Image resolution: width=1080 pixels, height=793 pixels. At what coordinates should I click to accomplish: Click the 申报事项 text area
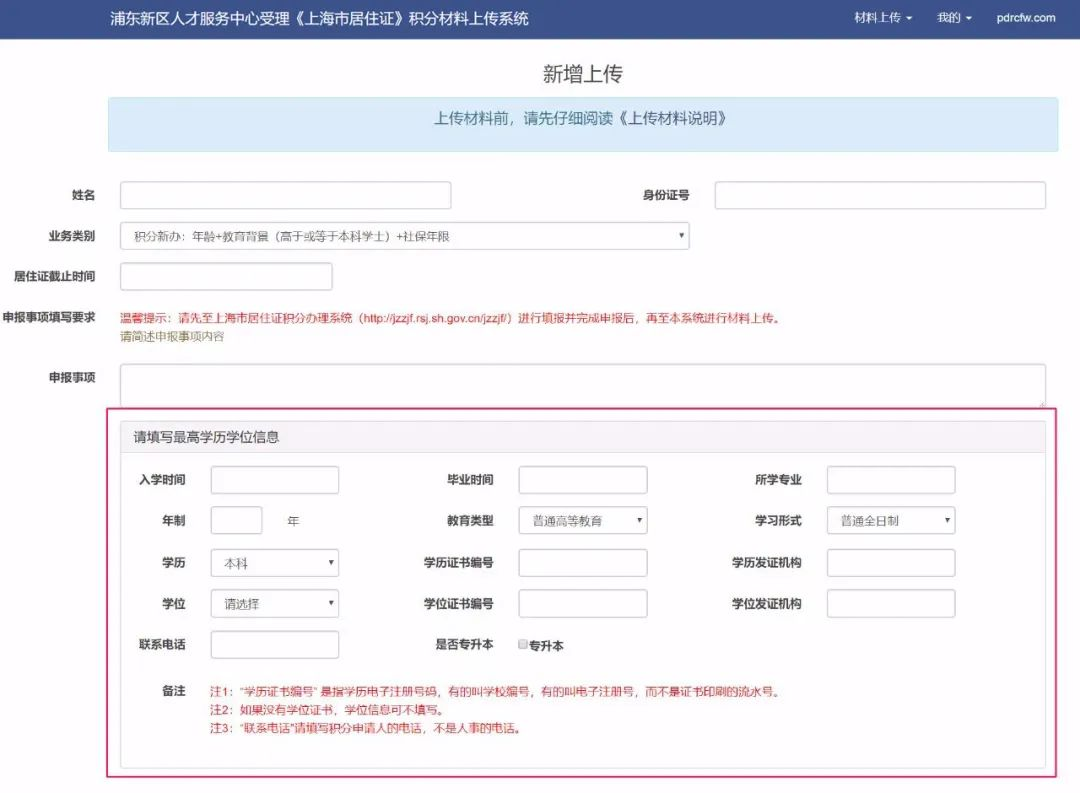pos(582,385)
